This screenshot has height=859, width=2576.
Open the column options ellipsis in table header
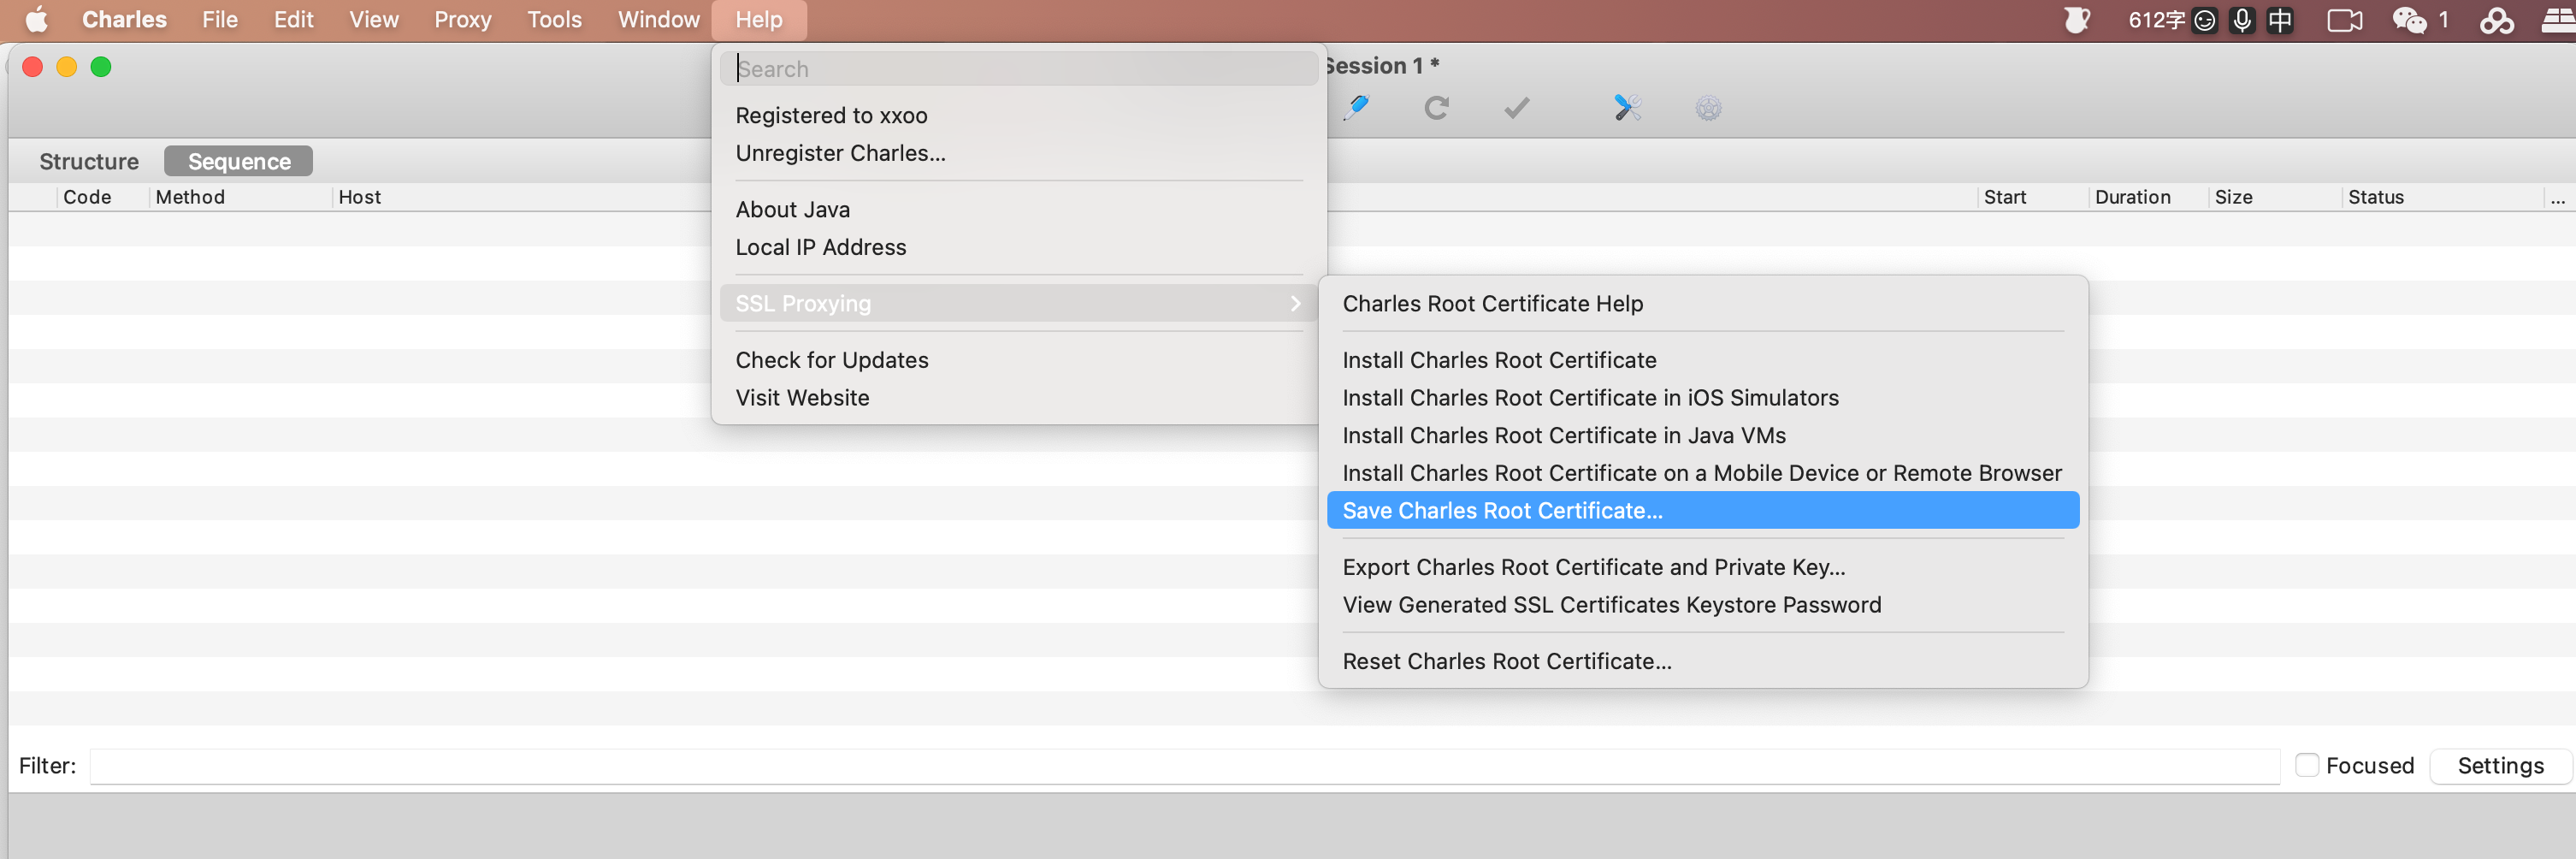pos(2557,197)
